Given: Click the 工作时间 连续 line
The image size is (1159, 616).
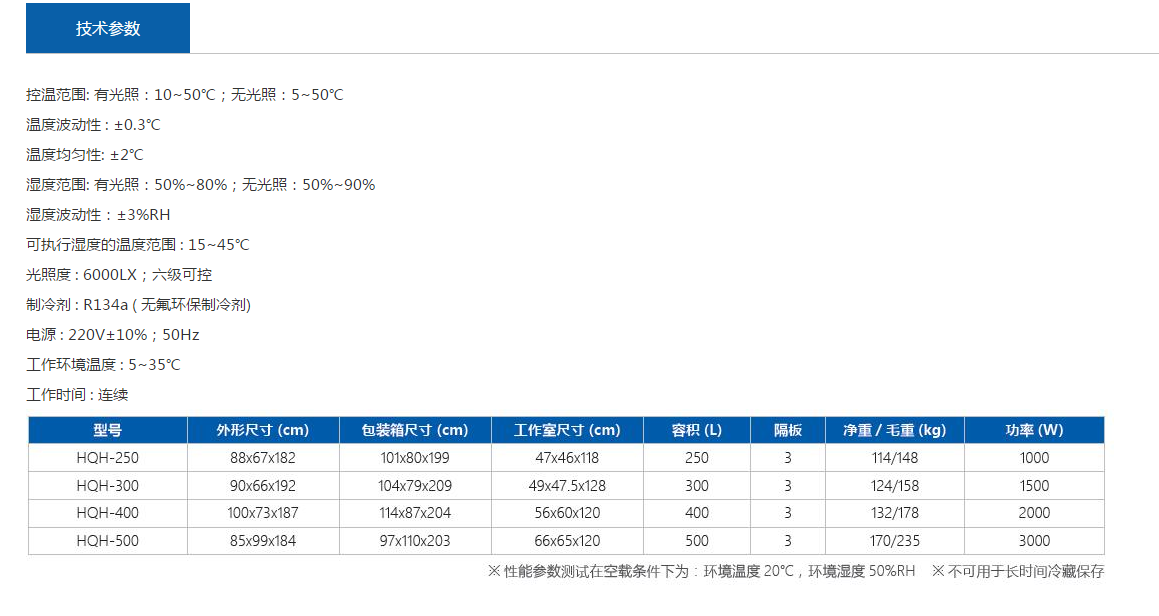Looking at the screenshot, I should [77, 394].
